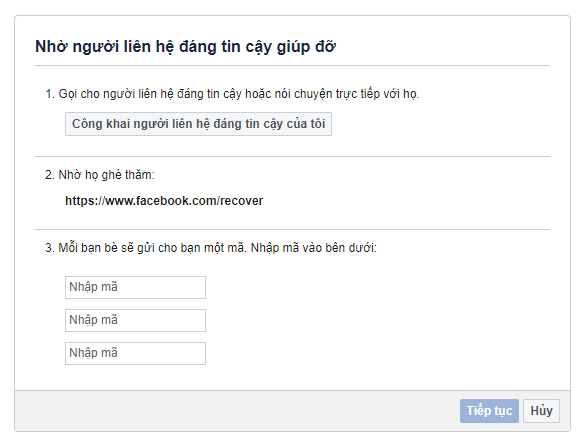
Task: Dismiss the recovery dialog using 'Hủy'
Action: [541, 411]
